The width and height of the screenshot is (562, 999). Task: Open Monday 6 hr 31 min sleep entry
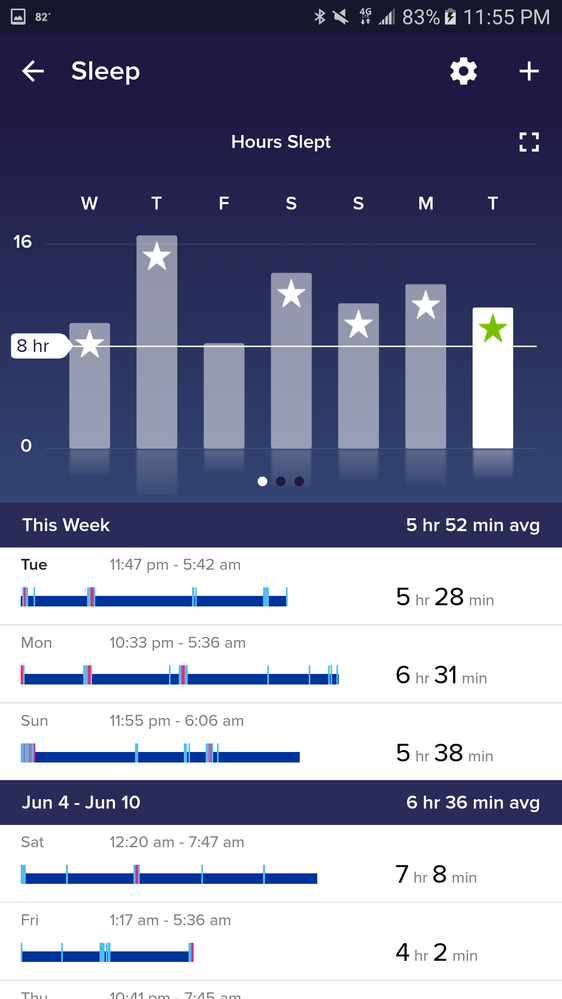click(x=281, y=664)
